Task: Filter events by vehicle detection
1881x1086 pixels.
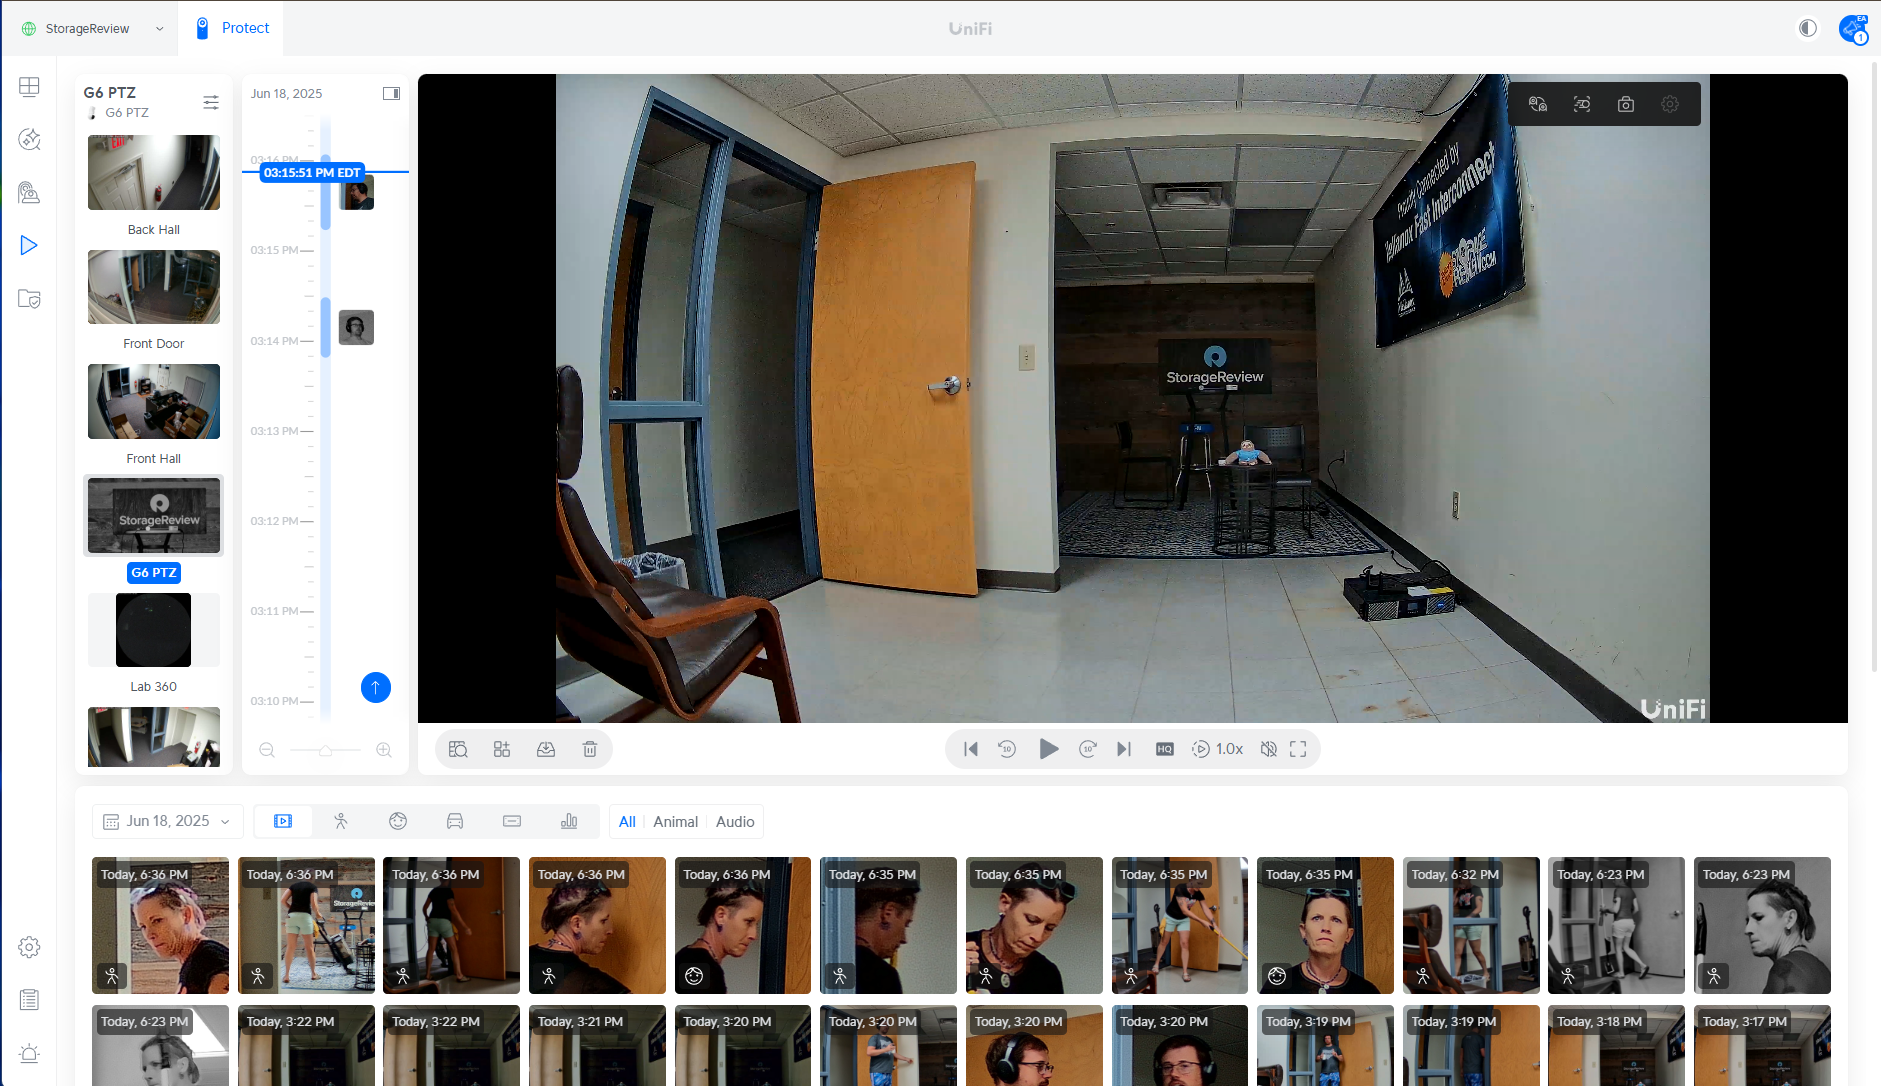Action: (455, 821)
